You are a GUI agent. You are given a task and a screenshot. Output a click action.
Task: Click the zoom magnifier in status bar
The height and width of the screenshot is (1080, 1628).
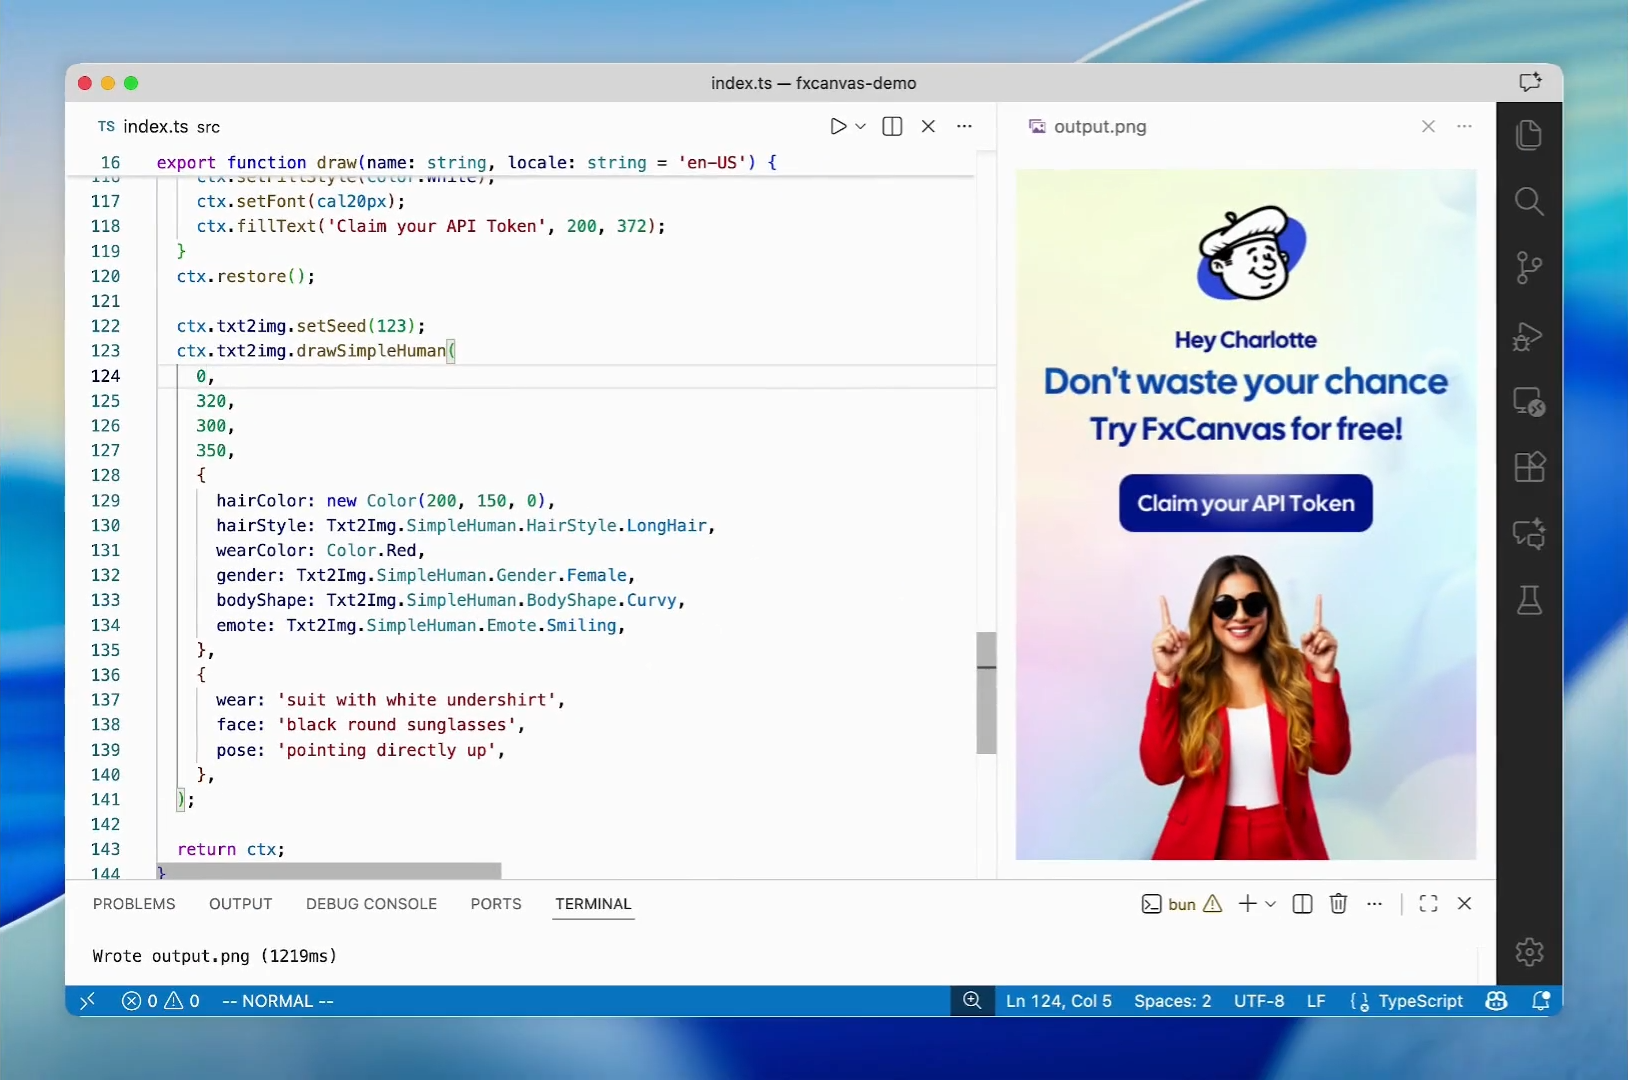click(972, 1001)
